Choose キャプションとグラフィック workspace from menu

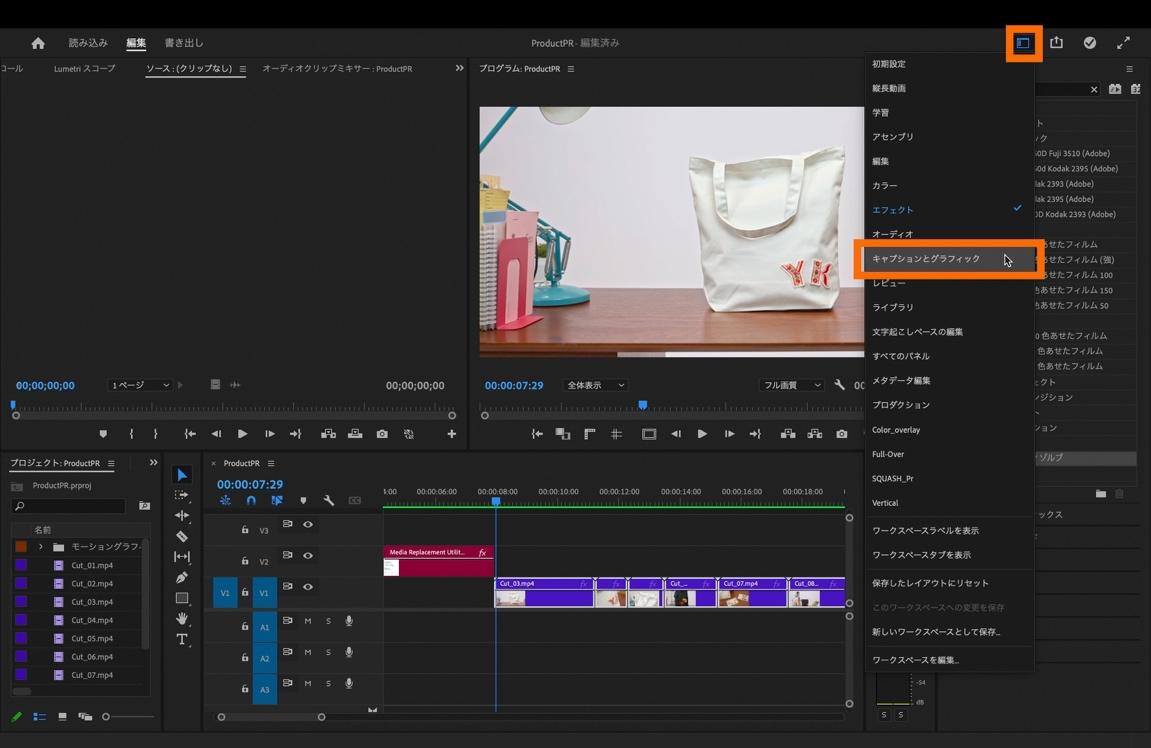click(x=926, y=259)
